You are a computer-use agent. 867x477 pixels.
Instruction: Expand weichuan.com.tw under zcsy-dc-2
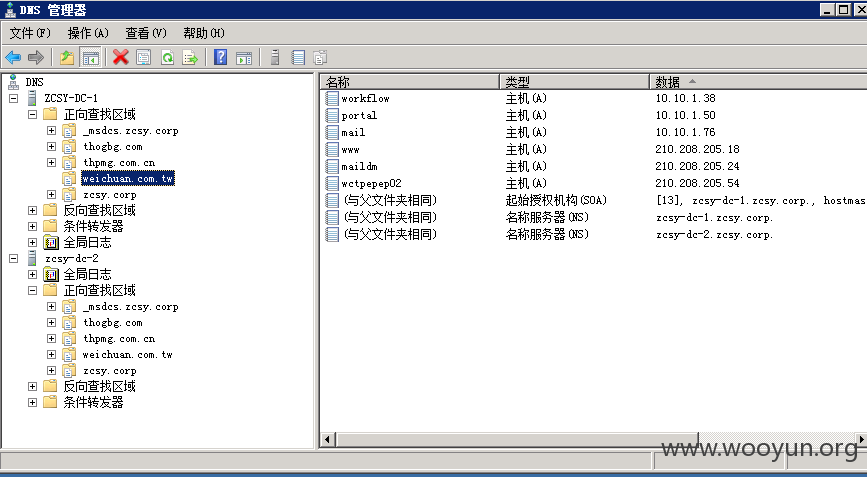(x=51, y=354)
